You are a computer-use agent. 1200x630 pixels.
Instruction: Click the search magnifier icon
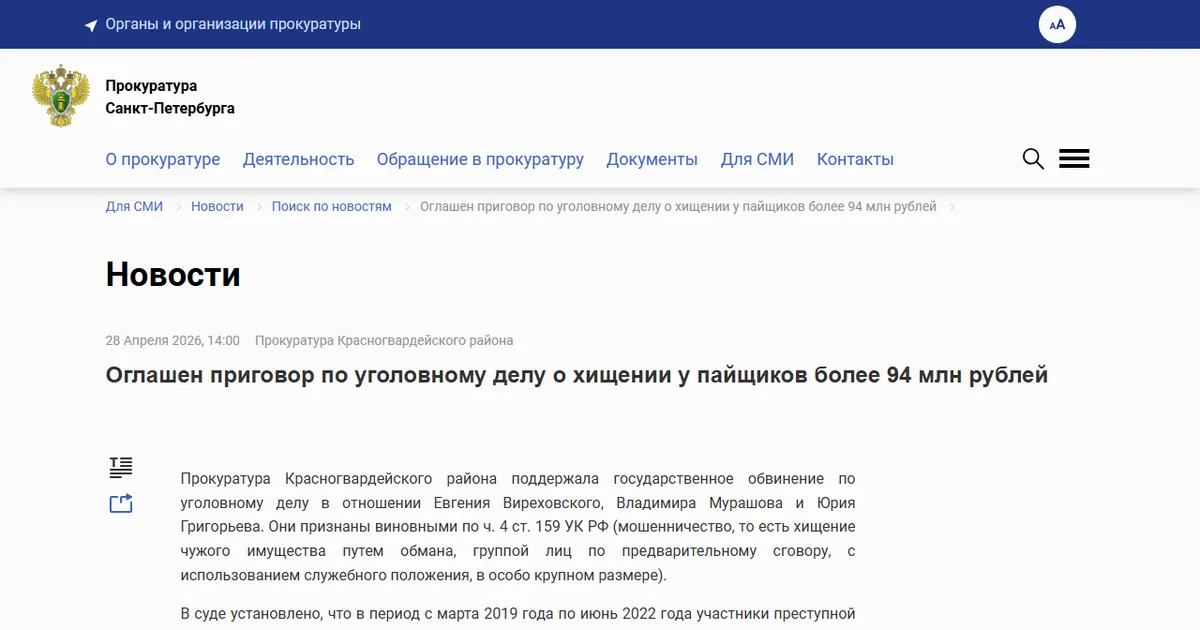pos(1033,159)
